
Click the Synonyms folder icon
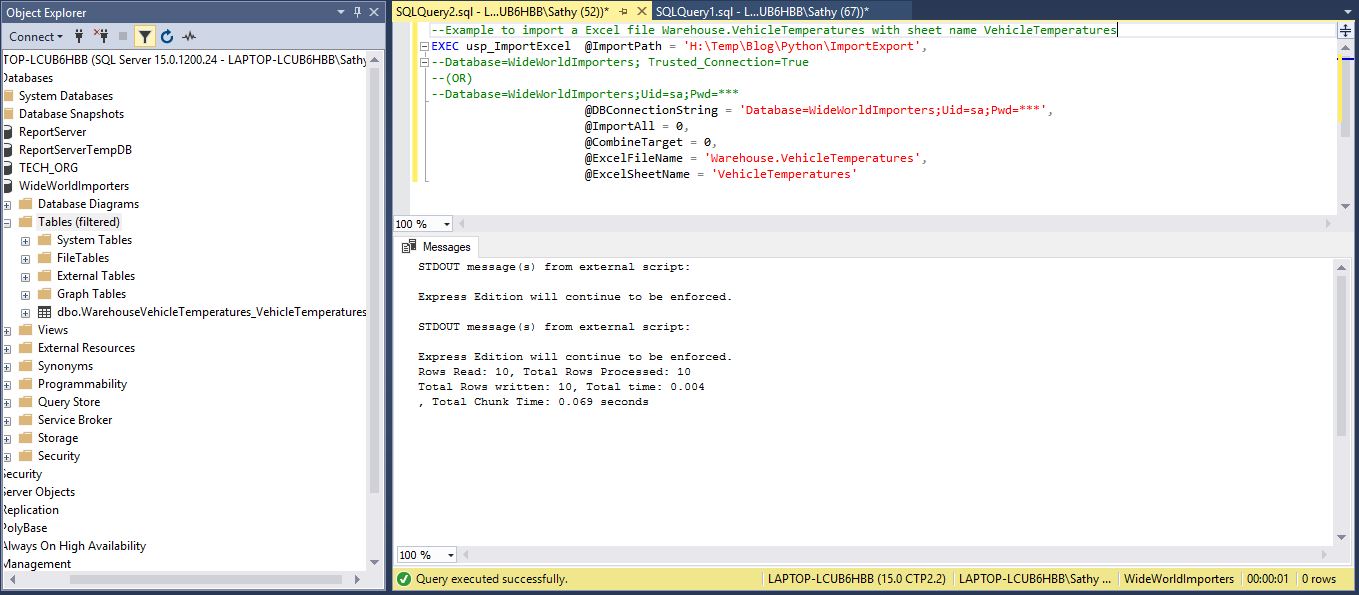tap(25, 366)
